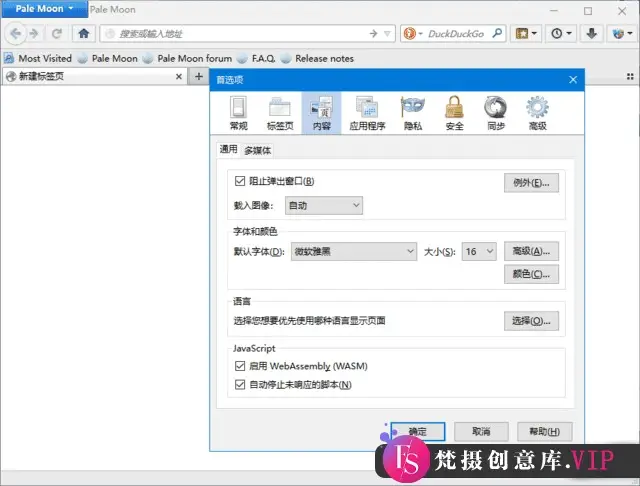Toggle 启用 WebAssembly (WASM) checkbox
This screenshot has height=486, width=640.
(x=240, y=366)
